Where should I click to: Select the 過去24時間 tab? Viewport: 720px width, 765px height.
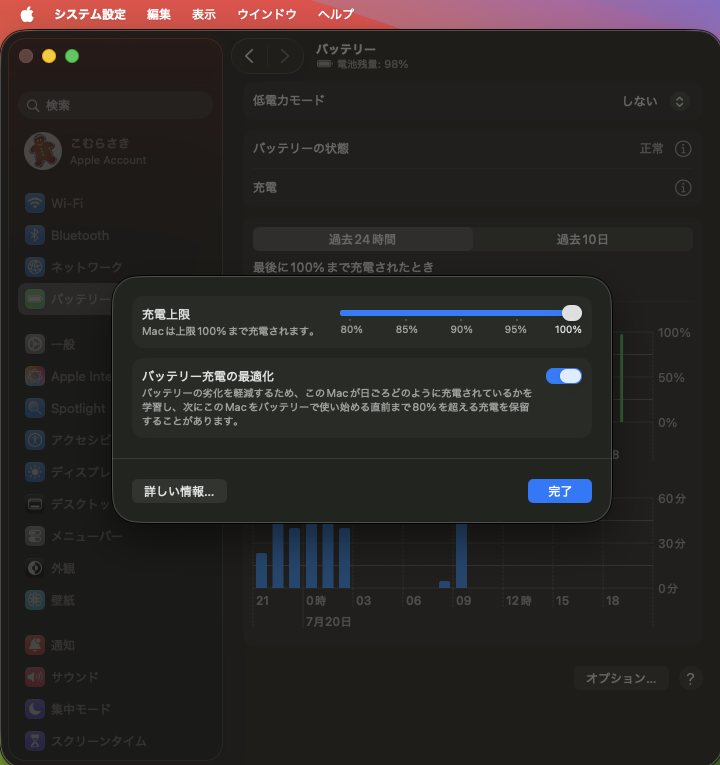coord(362,239)
